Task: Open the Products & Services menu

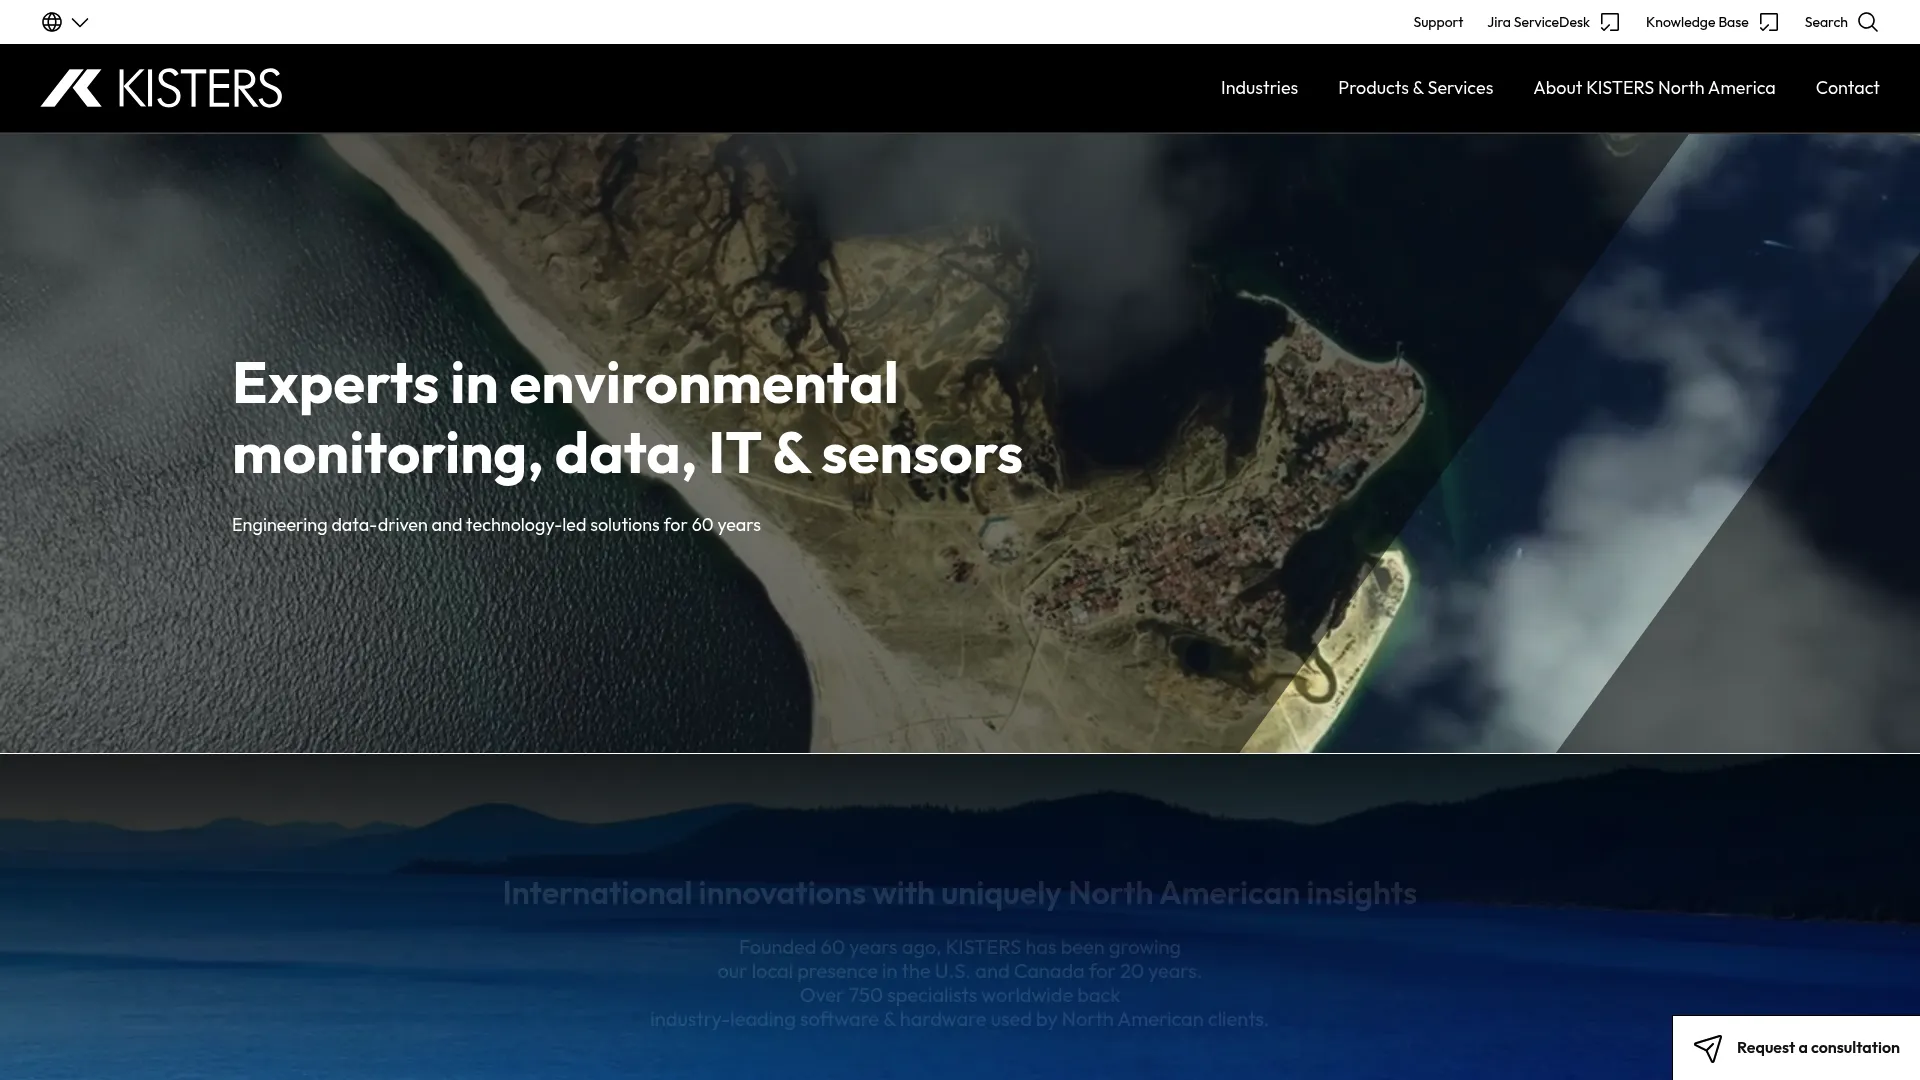Action: click(x=1415, y=88)
